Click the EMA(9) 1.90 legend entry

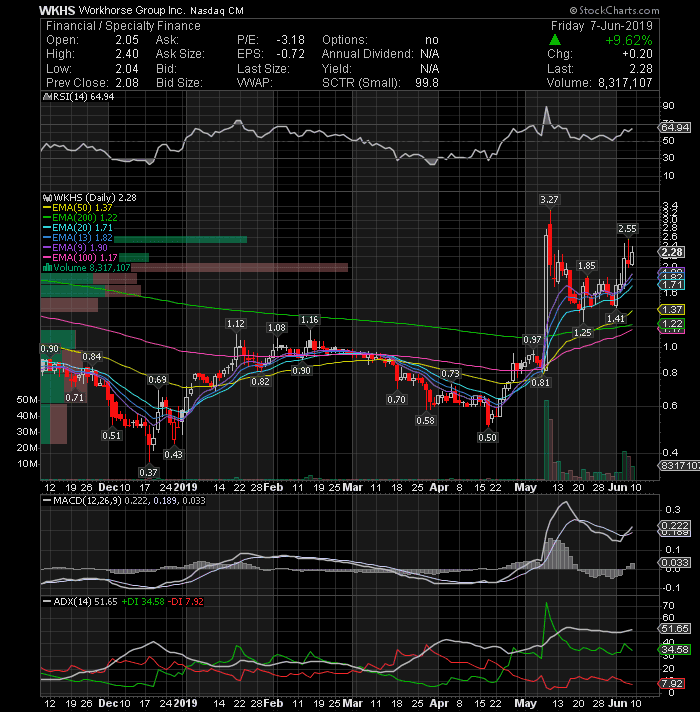tap(75, 247)
